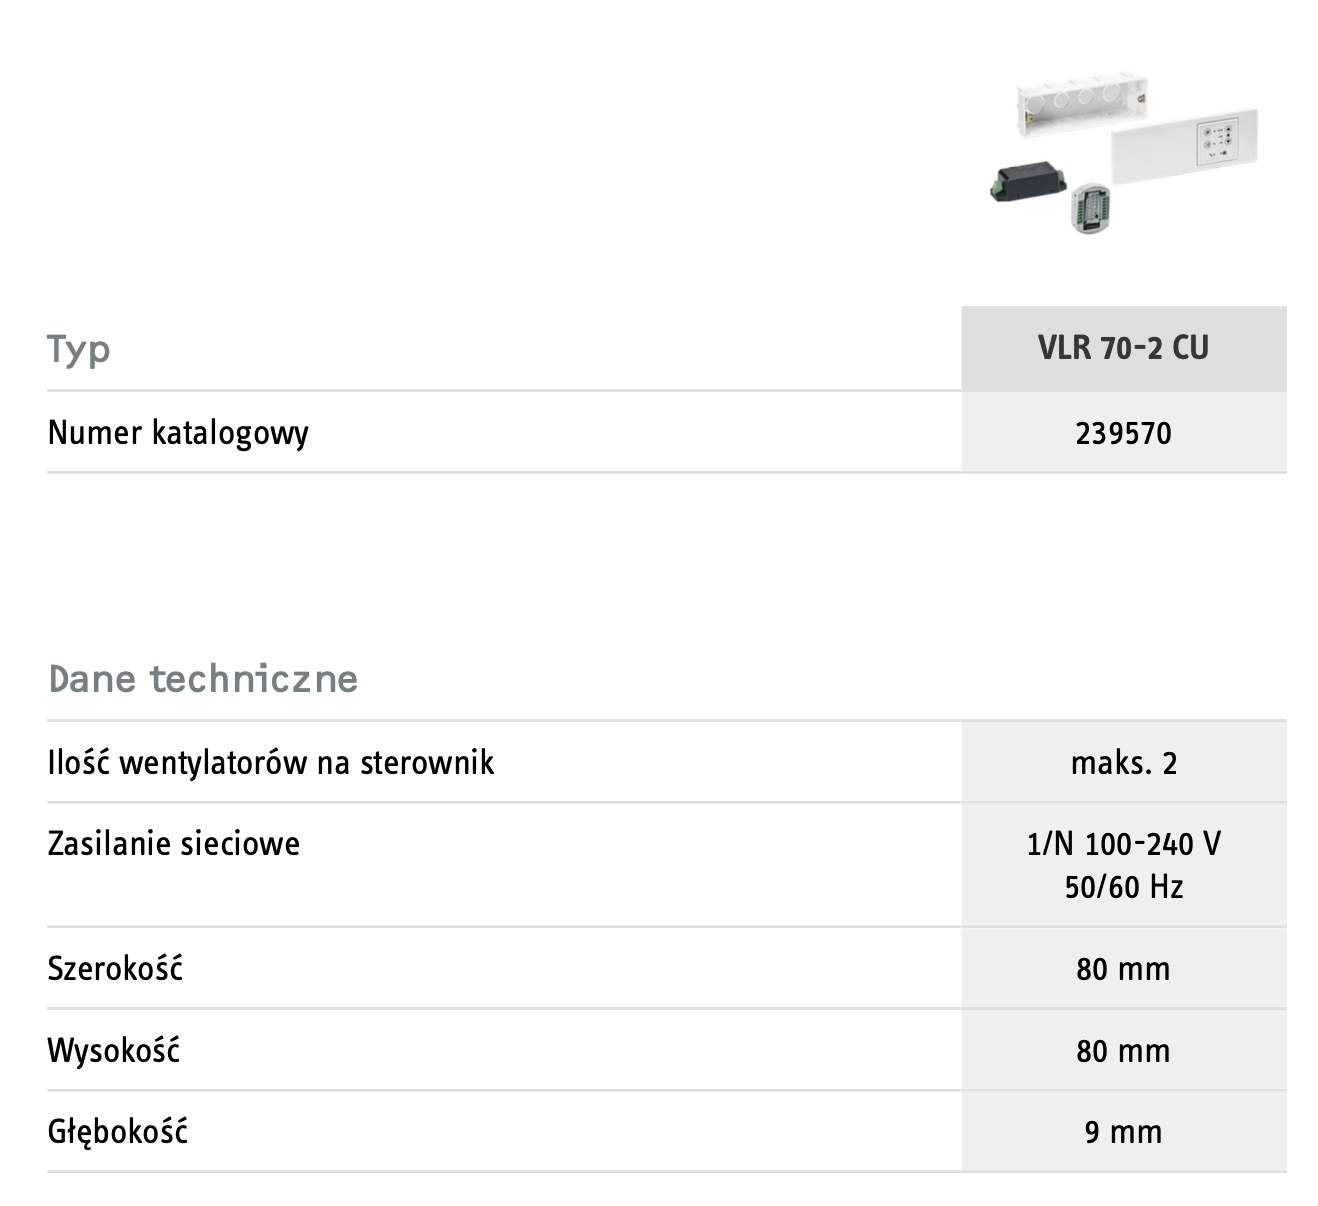The image size is (1318, 1206).
Task: Select the 'VLR 70-2 CU' type cell
Action: 1123,348
